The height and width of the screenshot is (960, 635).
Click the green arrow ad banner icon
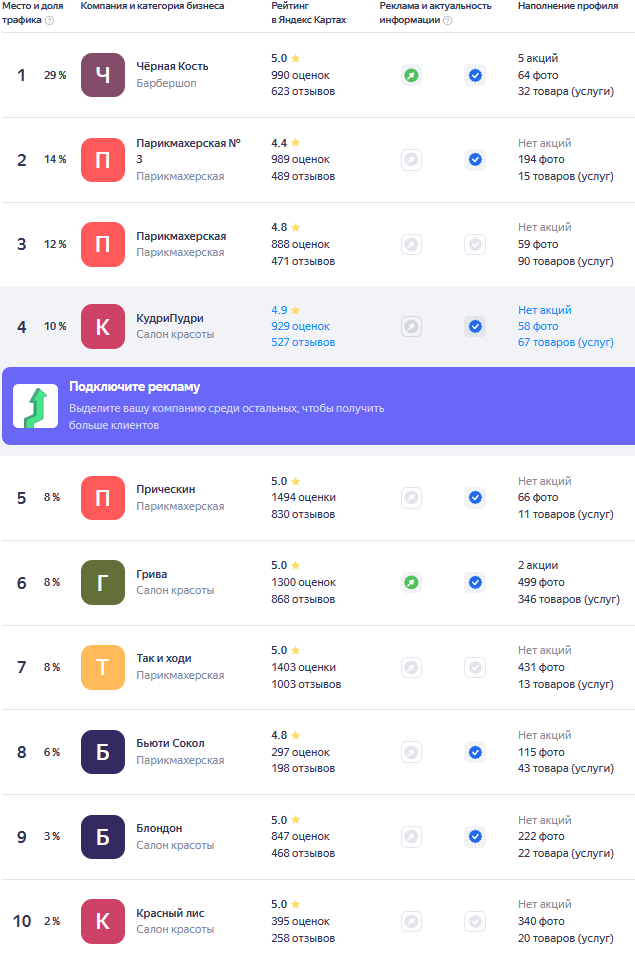coord(35,406)
